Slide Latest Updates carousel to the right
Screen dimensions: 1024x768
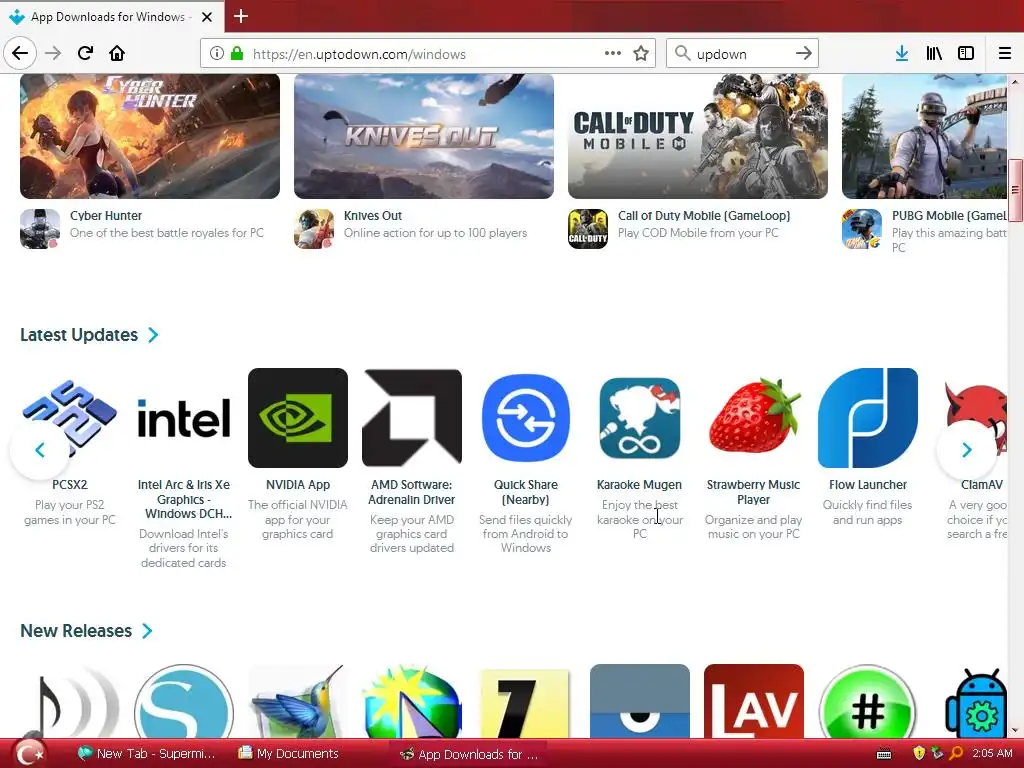[967, 449]
